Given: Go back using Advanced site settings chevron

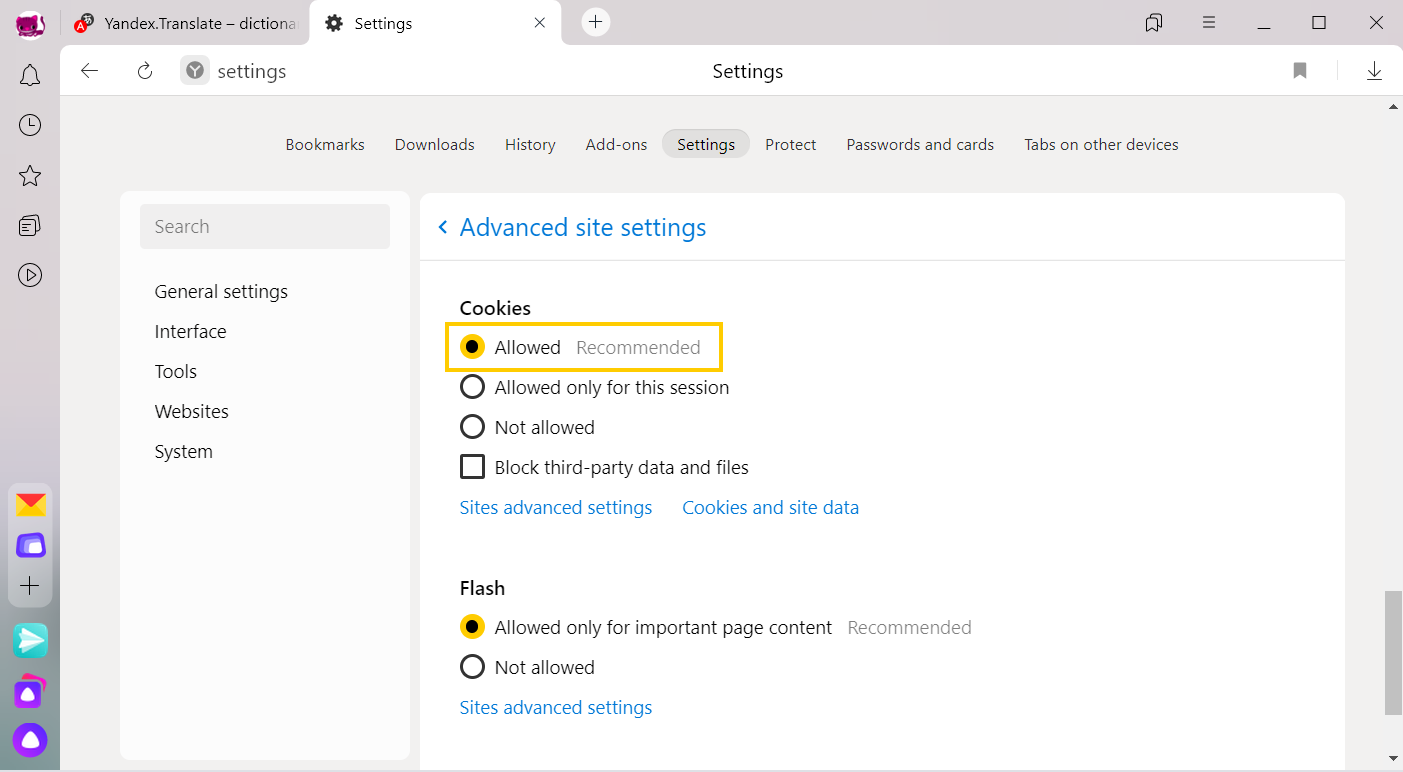Looking at the screenshot, I should [x=443, y=228].
